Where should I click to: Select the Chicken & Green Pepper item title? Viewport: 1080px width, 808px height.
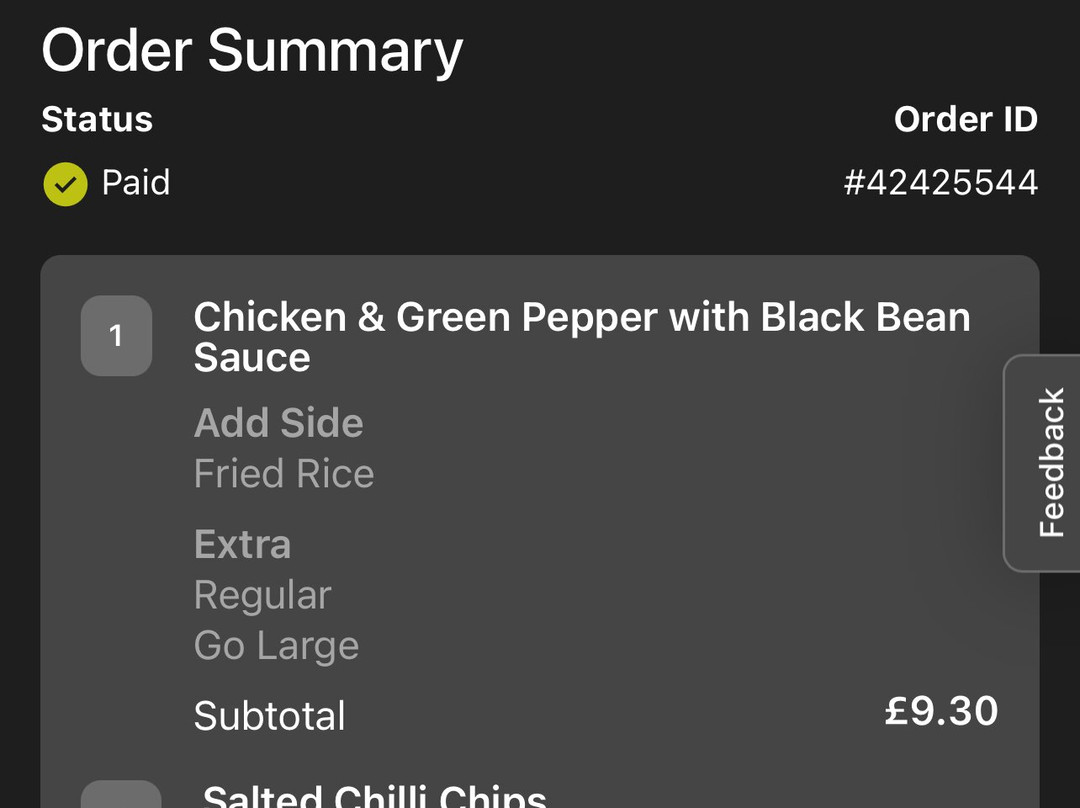[x=582, y=337]
